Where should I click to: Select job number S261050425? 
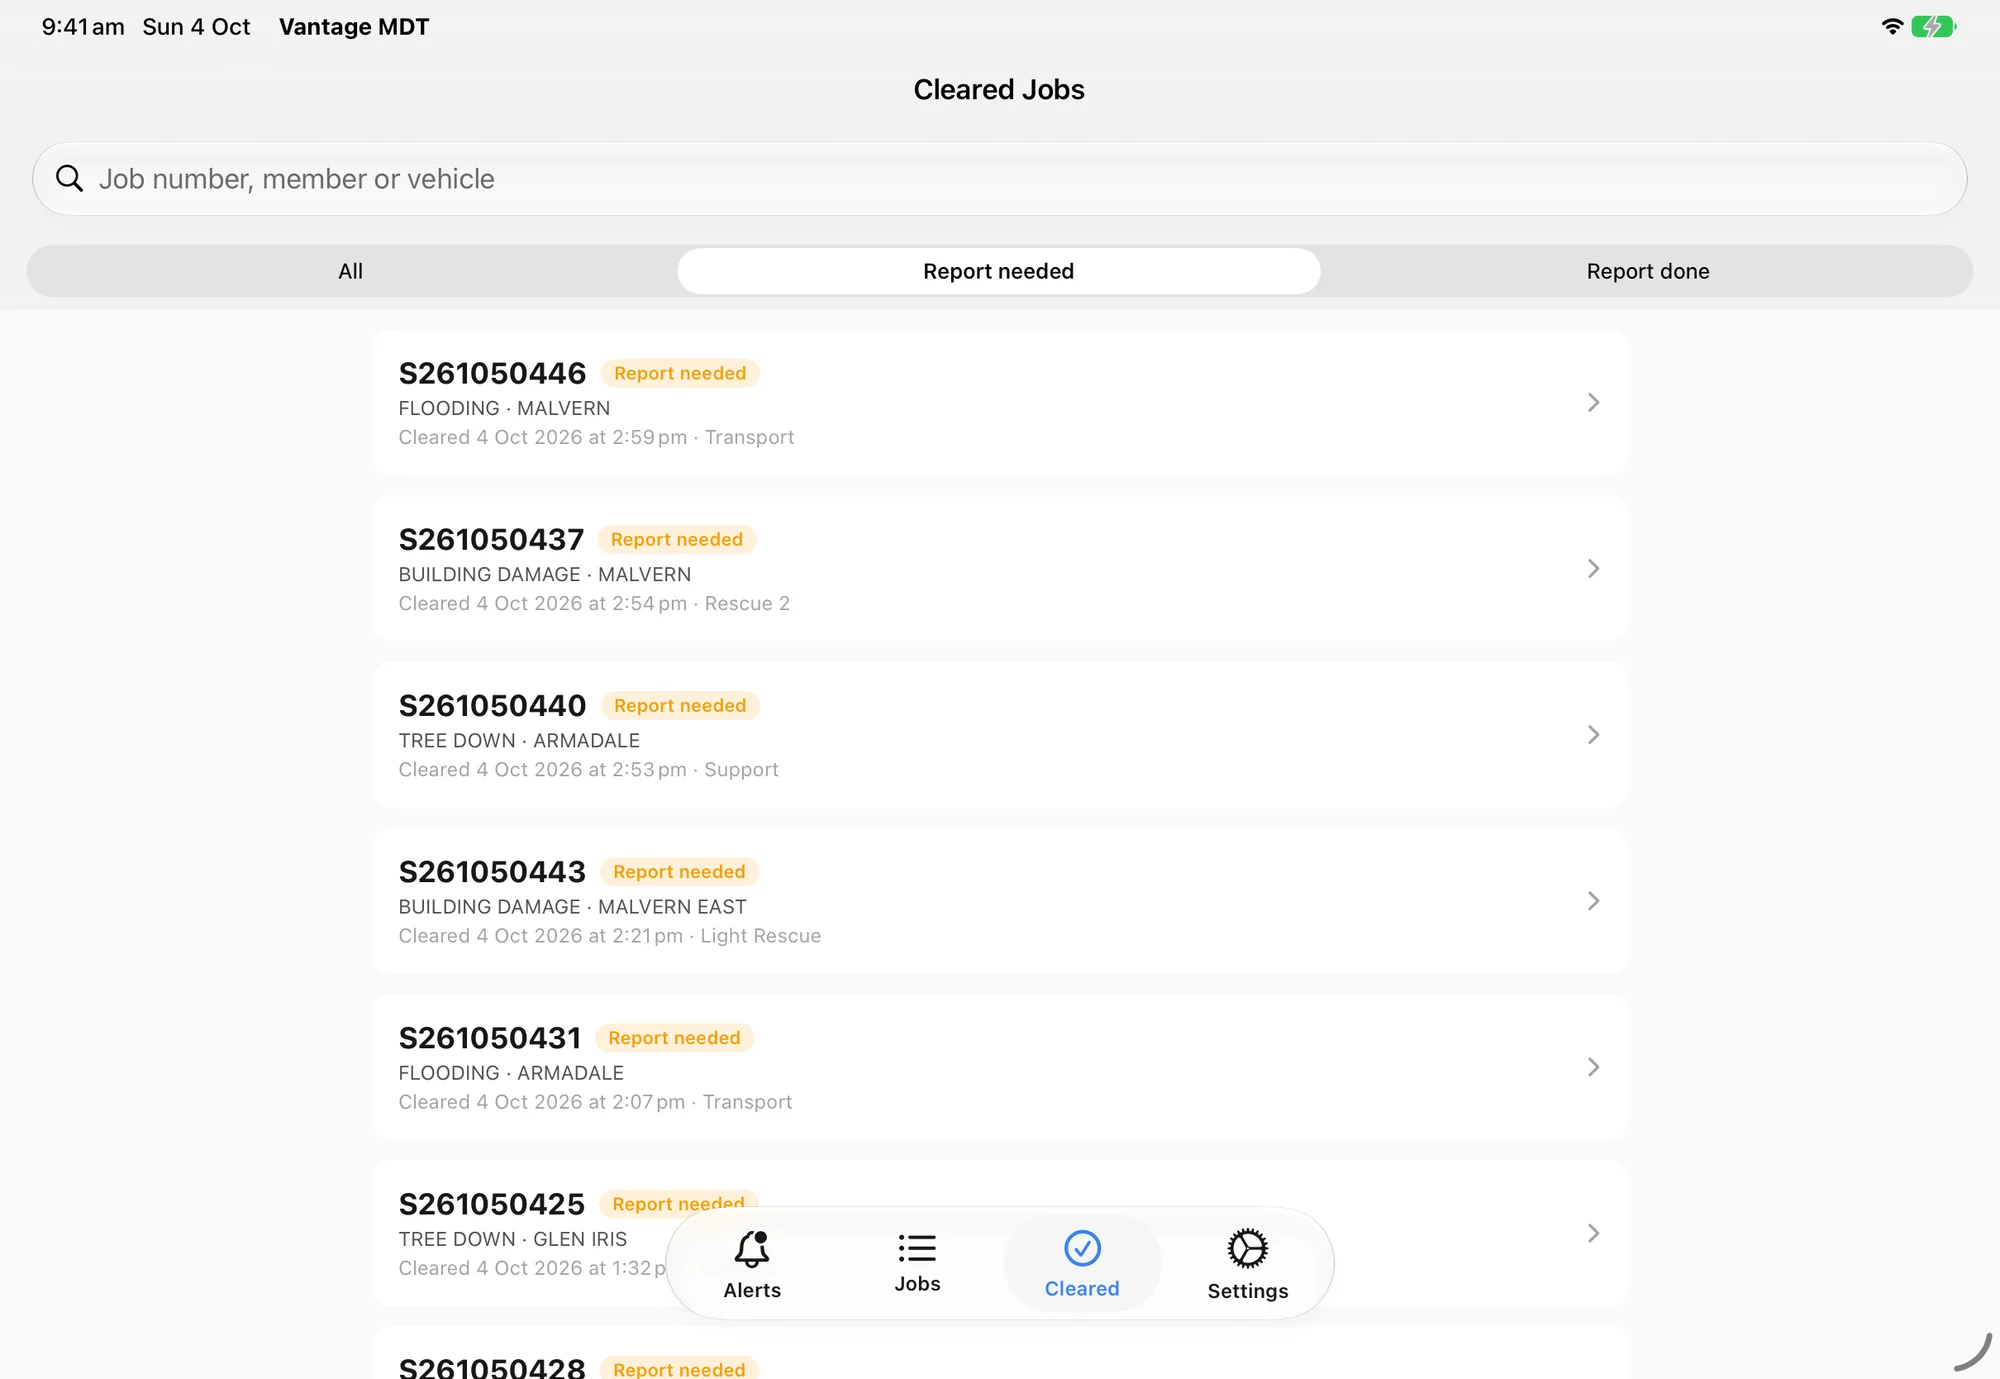coord(491,1203)
